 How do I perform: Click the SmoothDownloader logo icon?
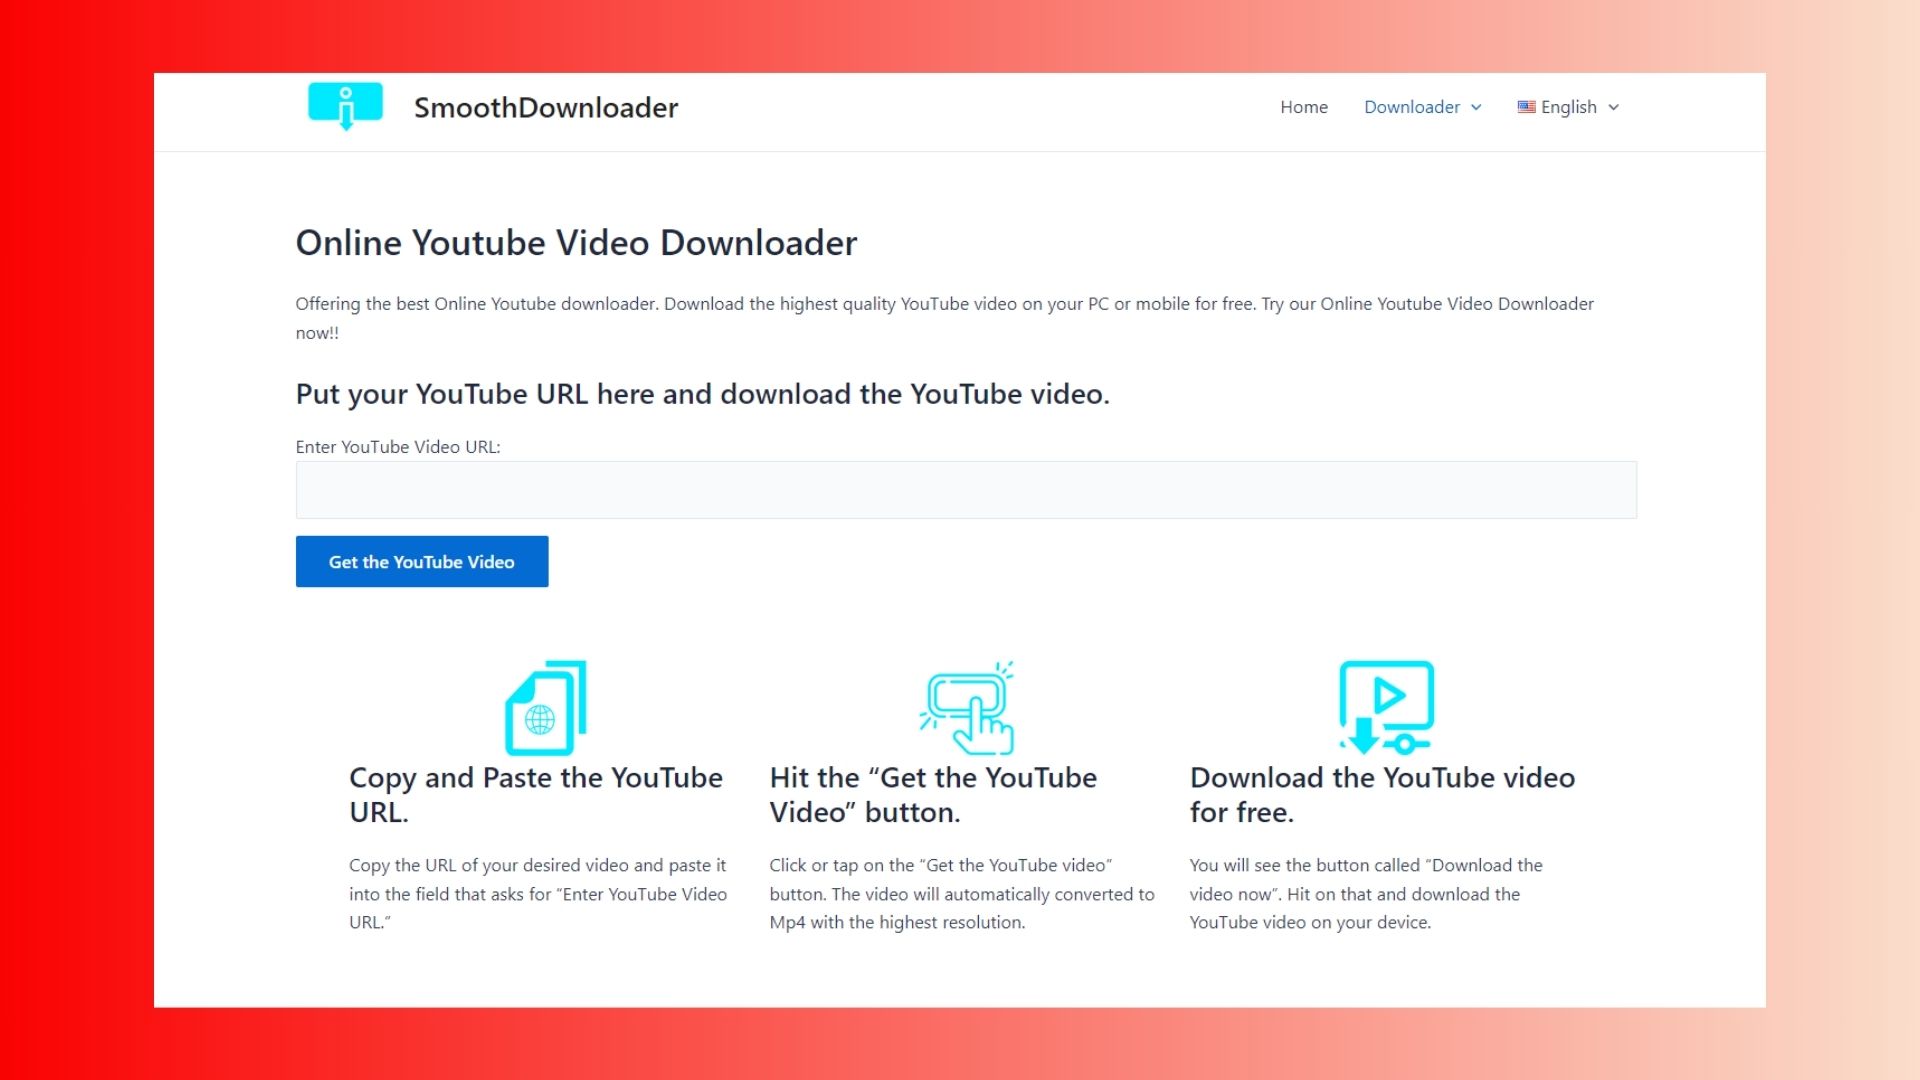coord(345,106)
